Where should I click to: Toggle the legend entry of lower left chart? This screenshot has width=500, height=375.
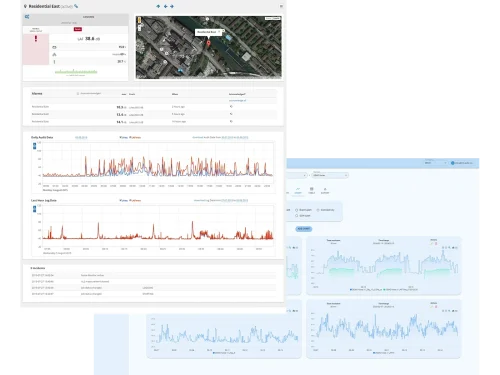(224, 353)
